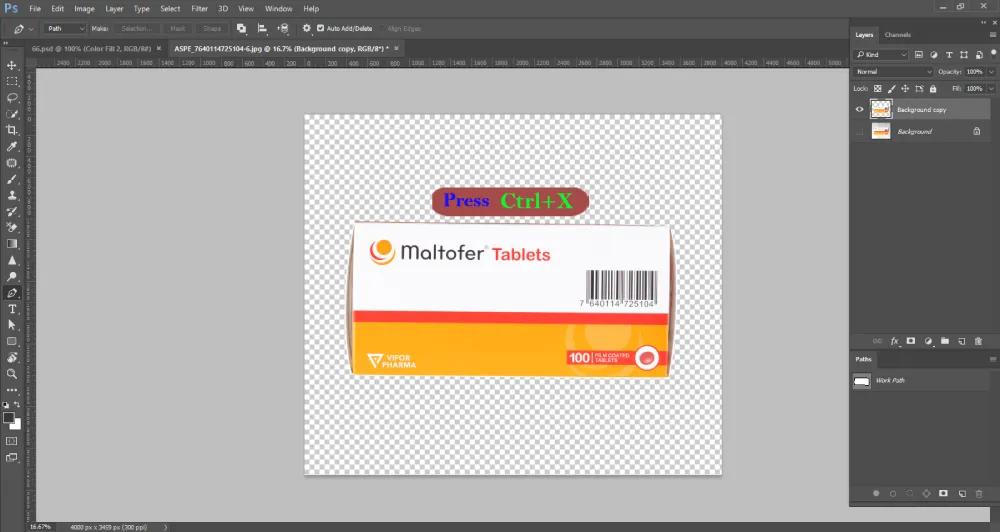This screenshot has width=1000, height=532.
Task: Select the Crop tool
Action: pos(11,130)
